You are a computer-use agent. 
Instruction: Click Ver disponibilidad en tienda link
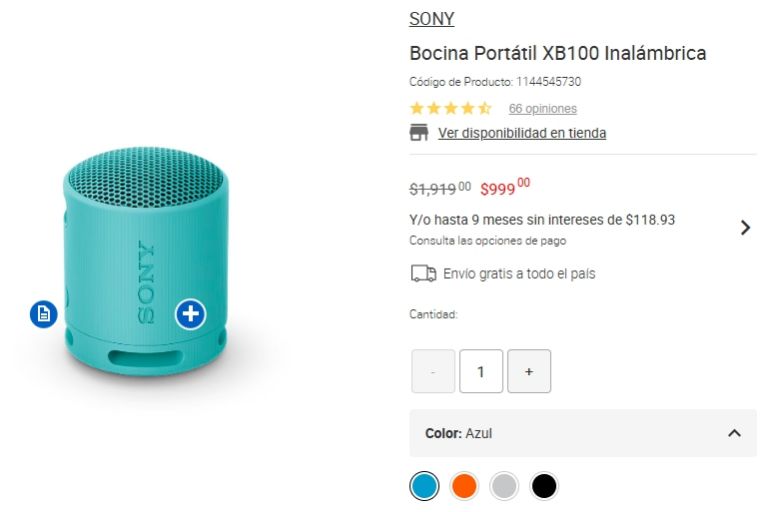click(x=521, y=133)
